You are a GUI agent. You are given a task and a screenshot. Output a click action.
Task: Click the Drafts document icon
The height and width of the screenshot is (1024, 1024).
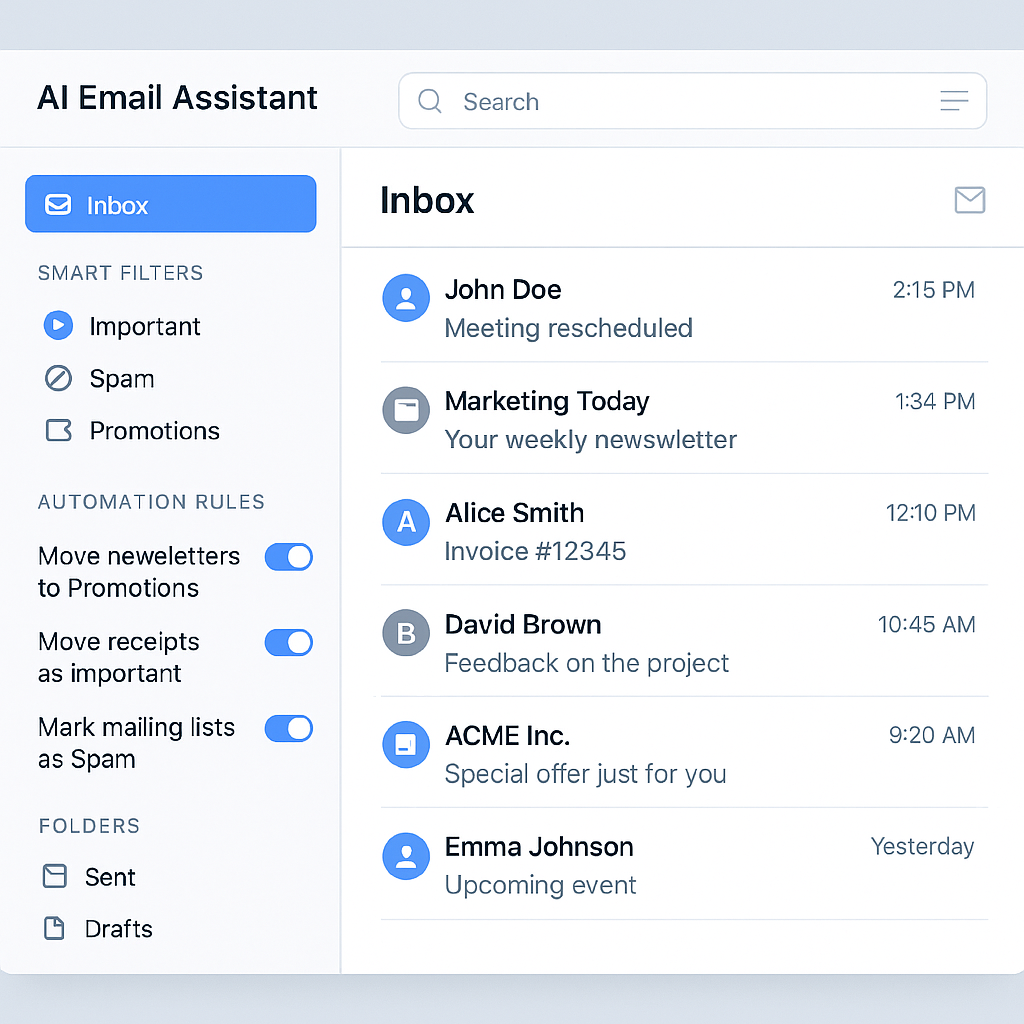(x=54, y=928)
